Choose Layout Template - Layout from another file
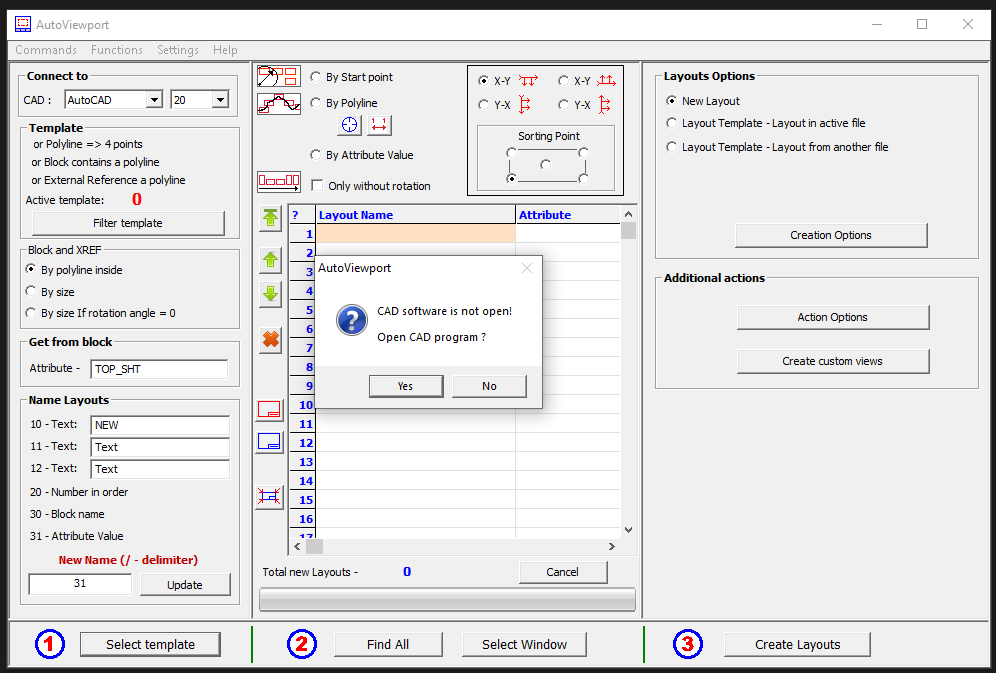 click(672, 147)
